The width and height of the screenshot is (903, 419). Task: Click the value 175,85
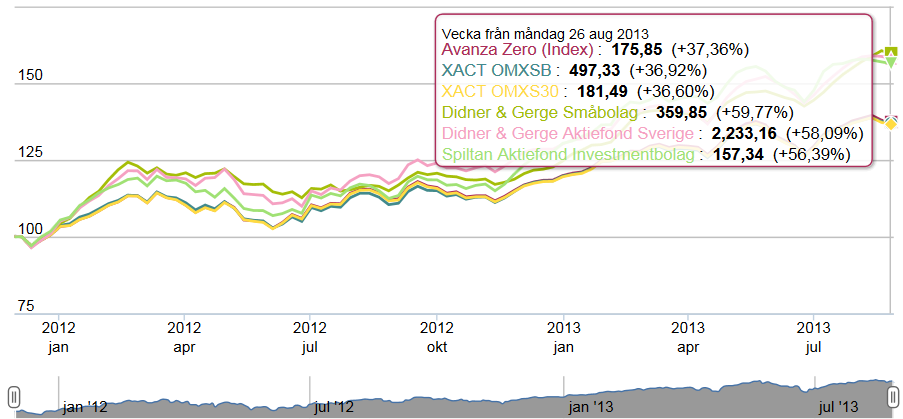click(x=637, y=49)
